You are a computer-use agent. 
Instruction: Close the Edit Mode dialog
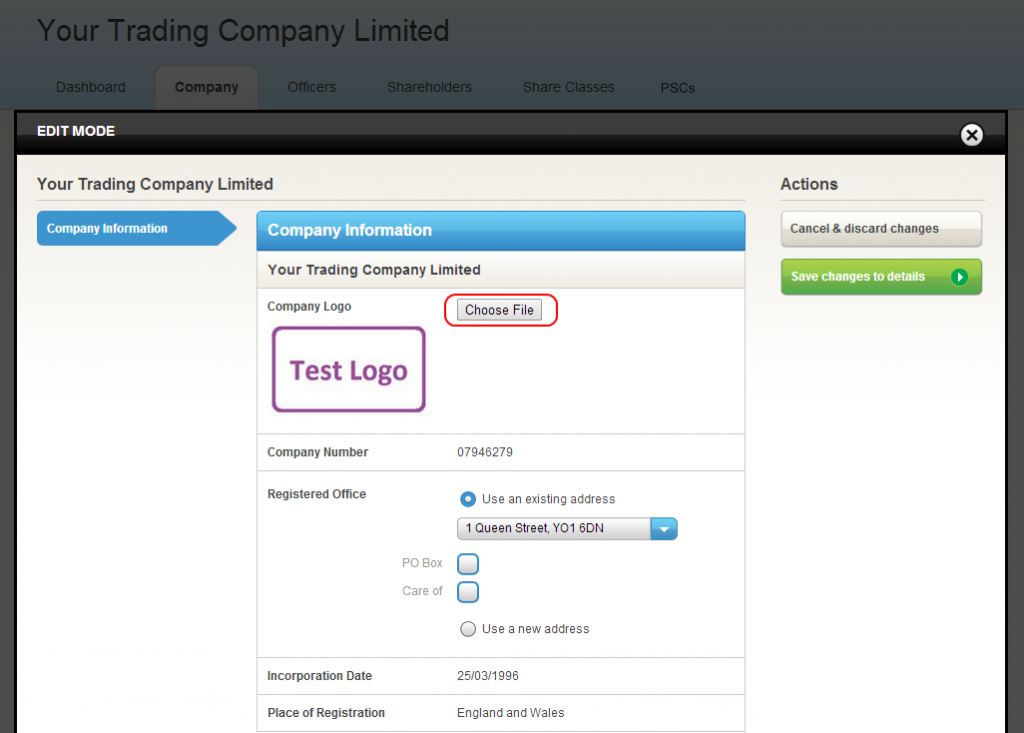click(971, 135)
